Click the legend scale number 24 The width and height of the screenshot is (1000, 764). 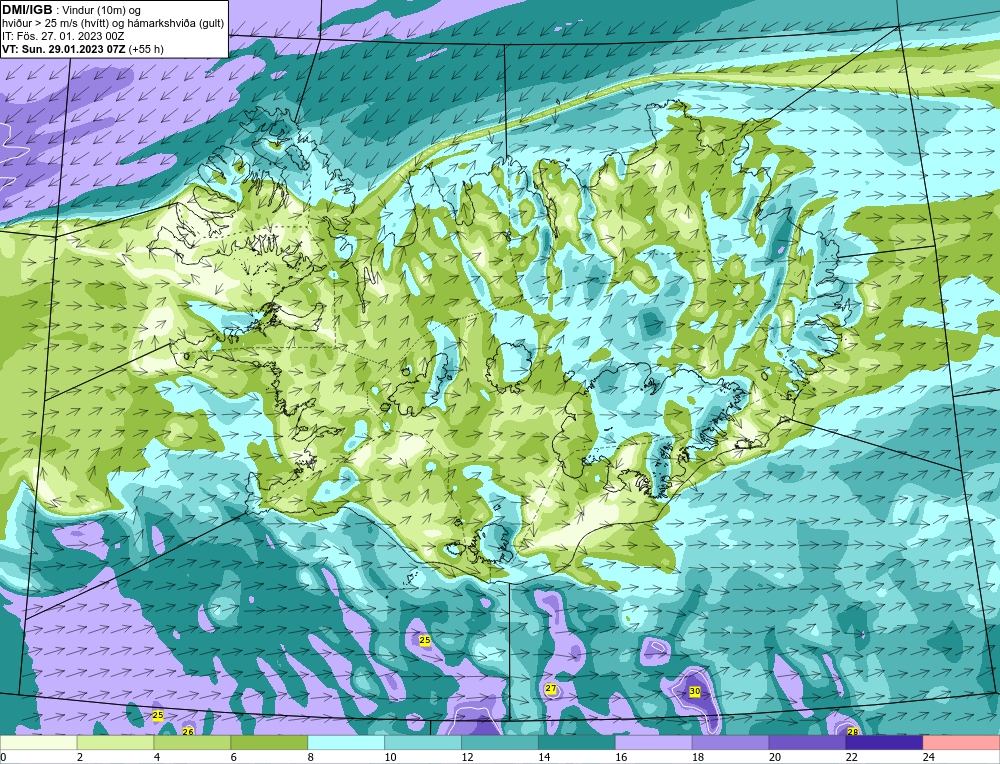[x=928, y=758]
